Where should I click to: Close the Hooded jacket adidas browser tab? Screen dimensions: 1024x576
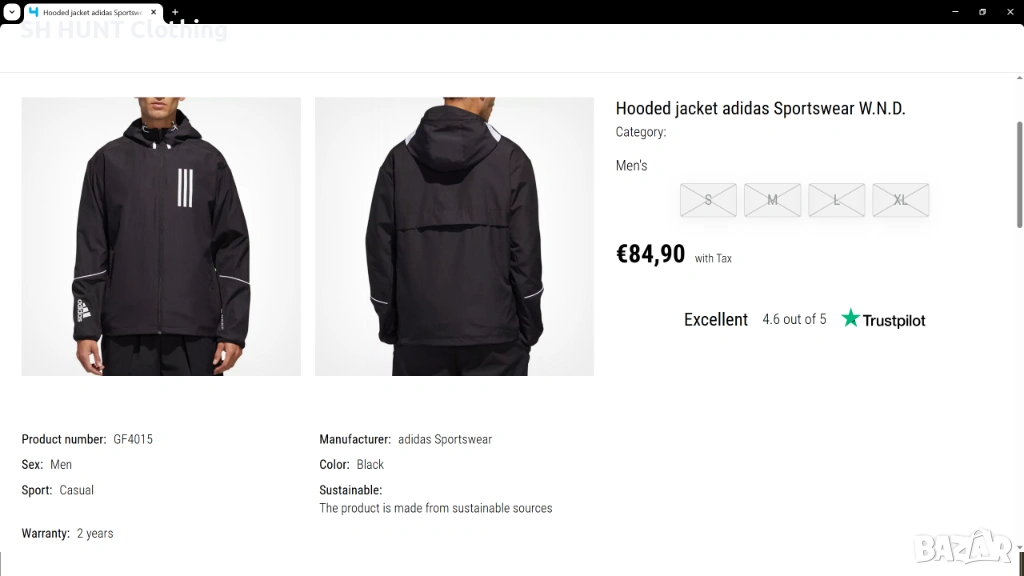(x=153, y=12)
